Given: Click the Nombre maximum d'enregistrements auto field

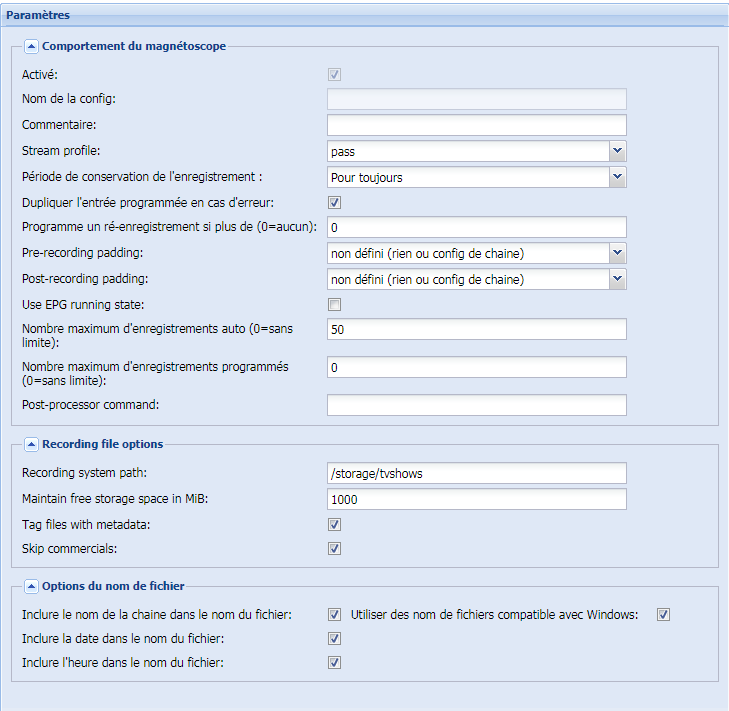Looking at the screenshot, I should pos(477,329).
